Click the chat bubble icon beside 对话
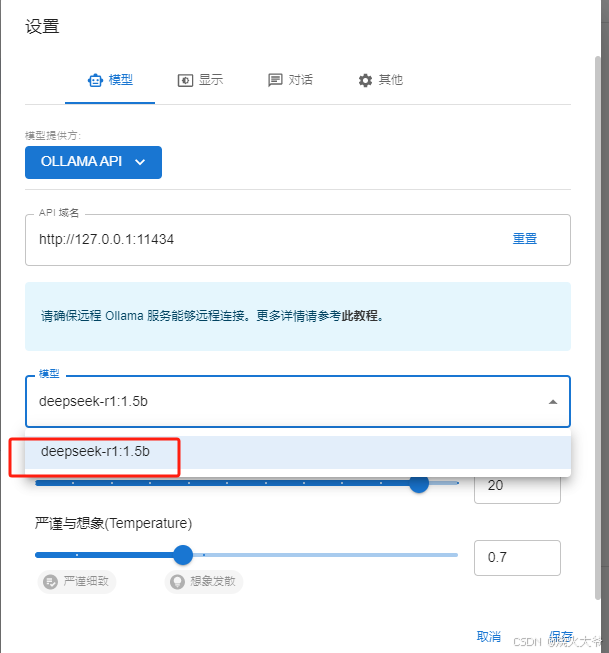 275,80
